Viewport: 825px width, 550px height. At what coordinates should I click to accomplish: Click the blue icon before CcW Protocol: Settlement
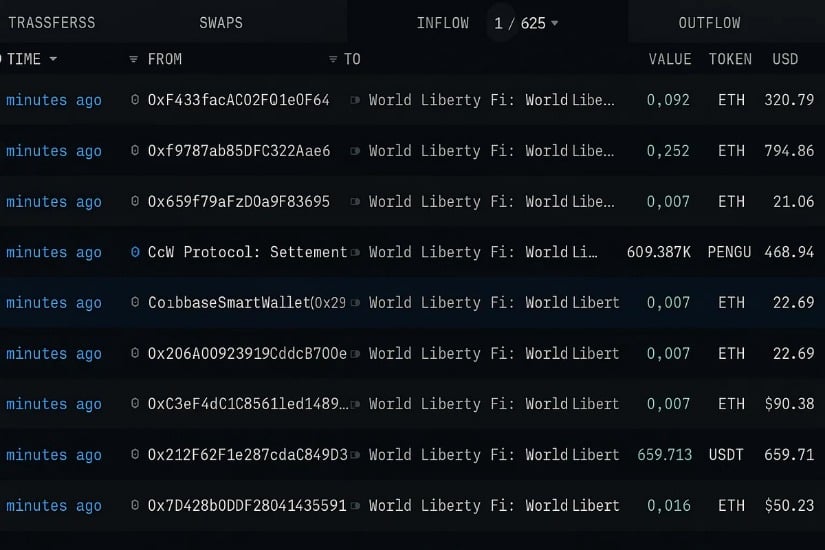(135, 252)
